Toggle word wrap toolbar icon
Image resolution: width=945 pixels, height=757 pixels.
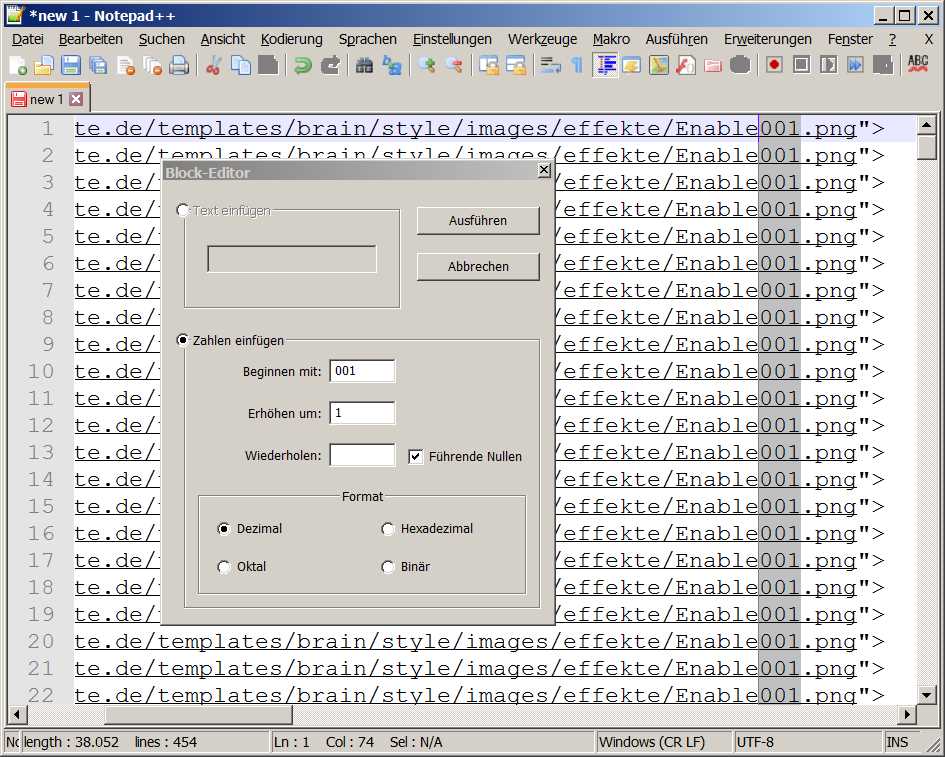[550, 65]
